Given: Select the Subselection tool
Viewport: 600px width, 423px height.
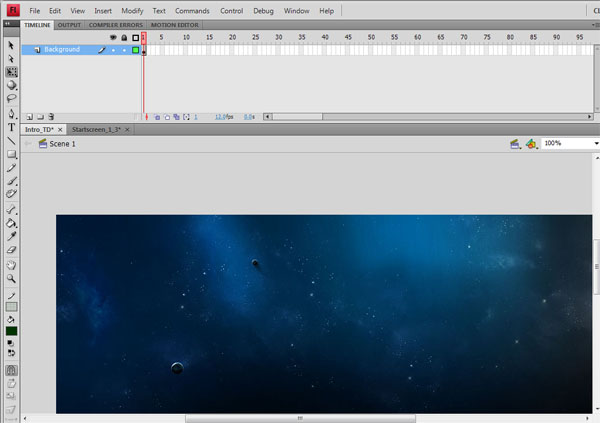Looking at the screenshot, I should pos(11,59).
